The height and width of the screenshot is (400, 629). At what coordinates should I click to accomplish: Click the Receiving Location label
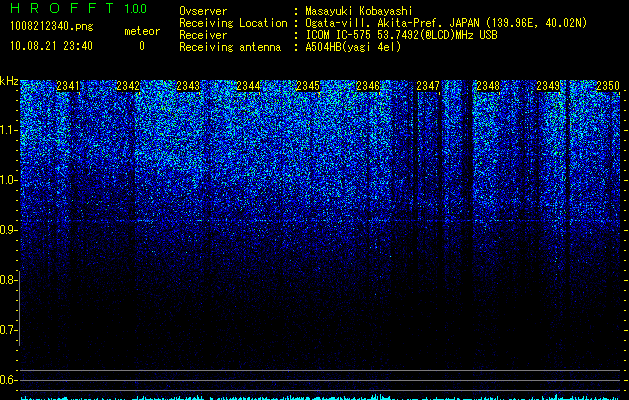[233, 23]
